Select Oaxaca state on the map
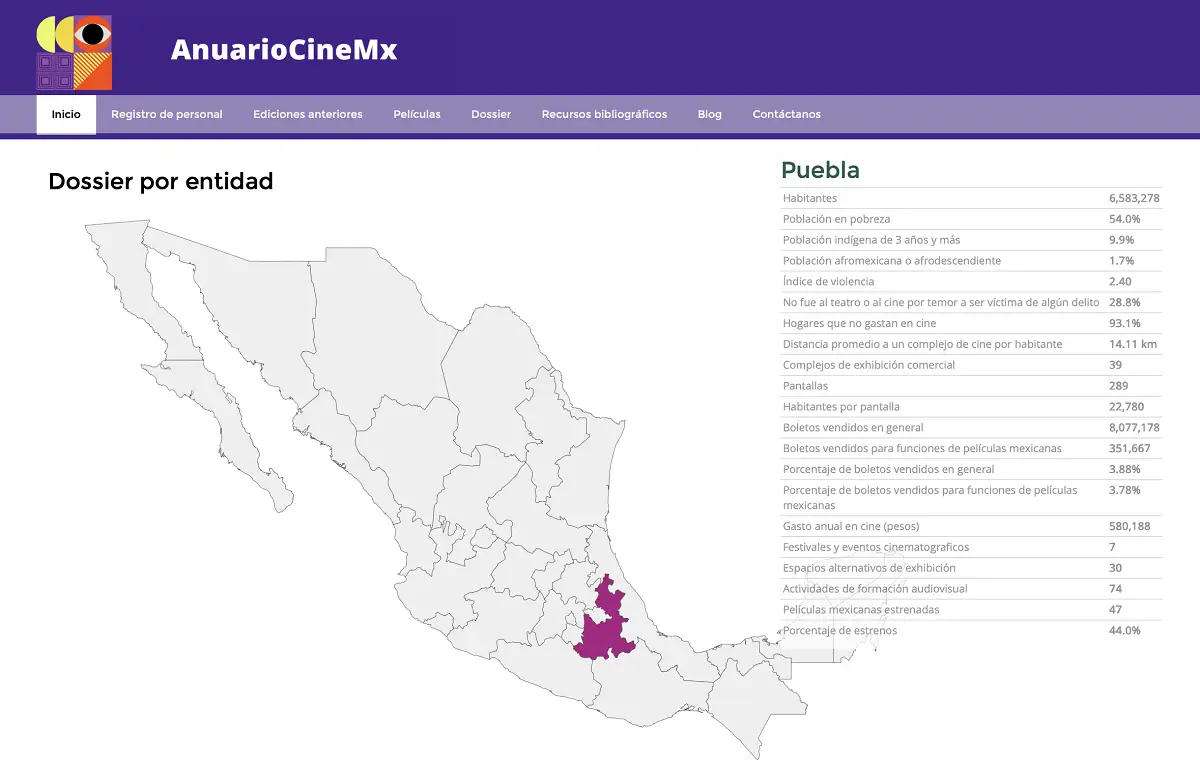This screenshot has width=1200, height=765. pos(650,690)
